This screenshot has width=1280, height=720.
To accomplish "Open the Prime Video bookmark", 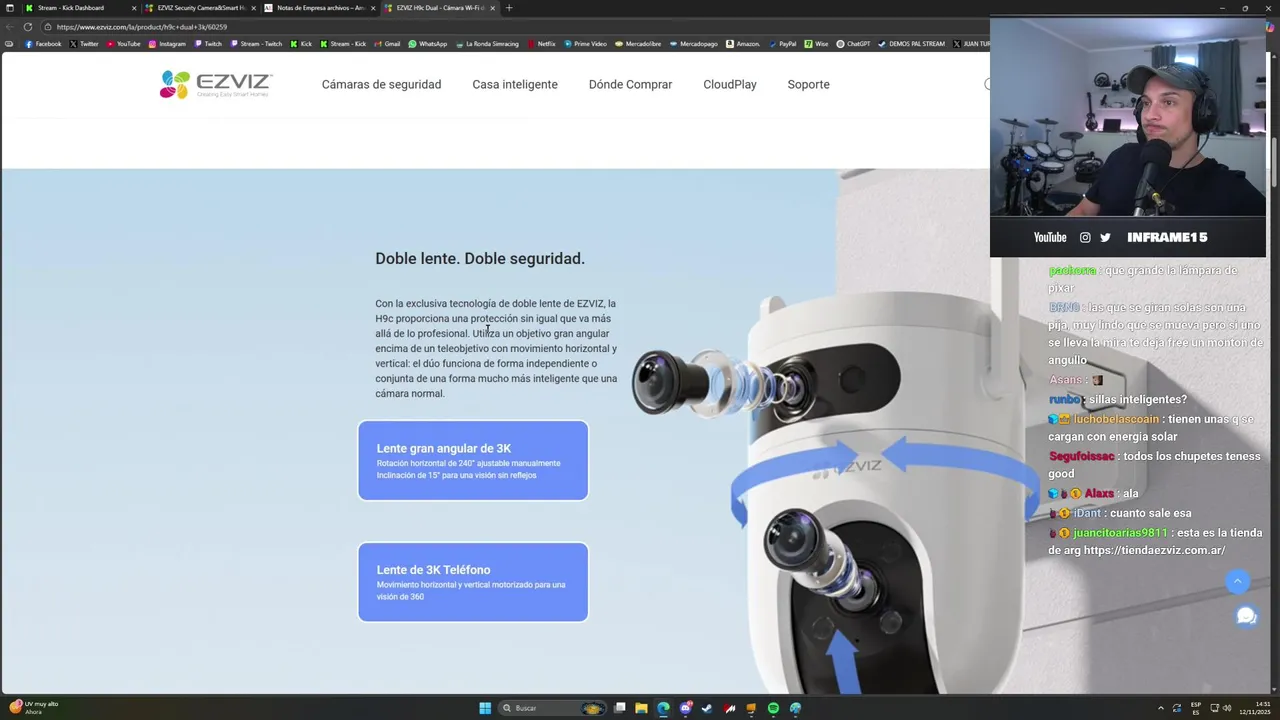I will coord(585,44).
